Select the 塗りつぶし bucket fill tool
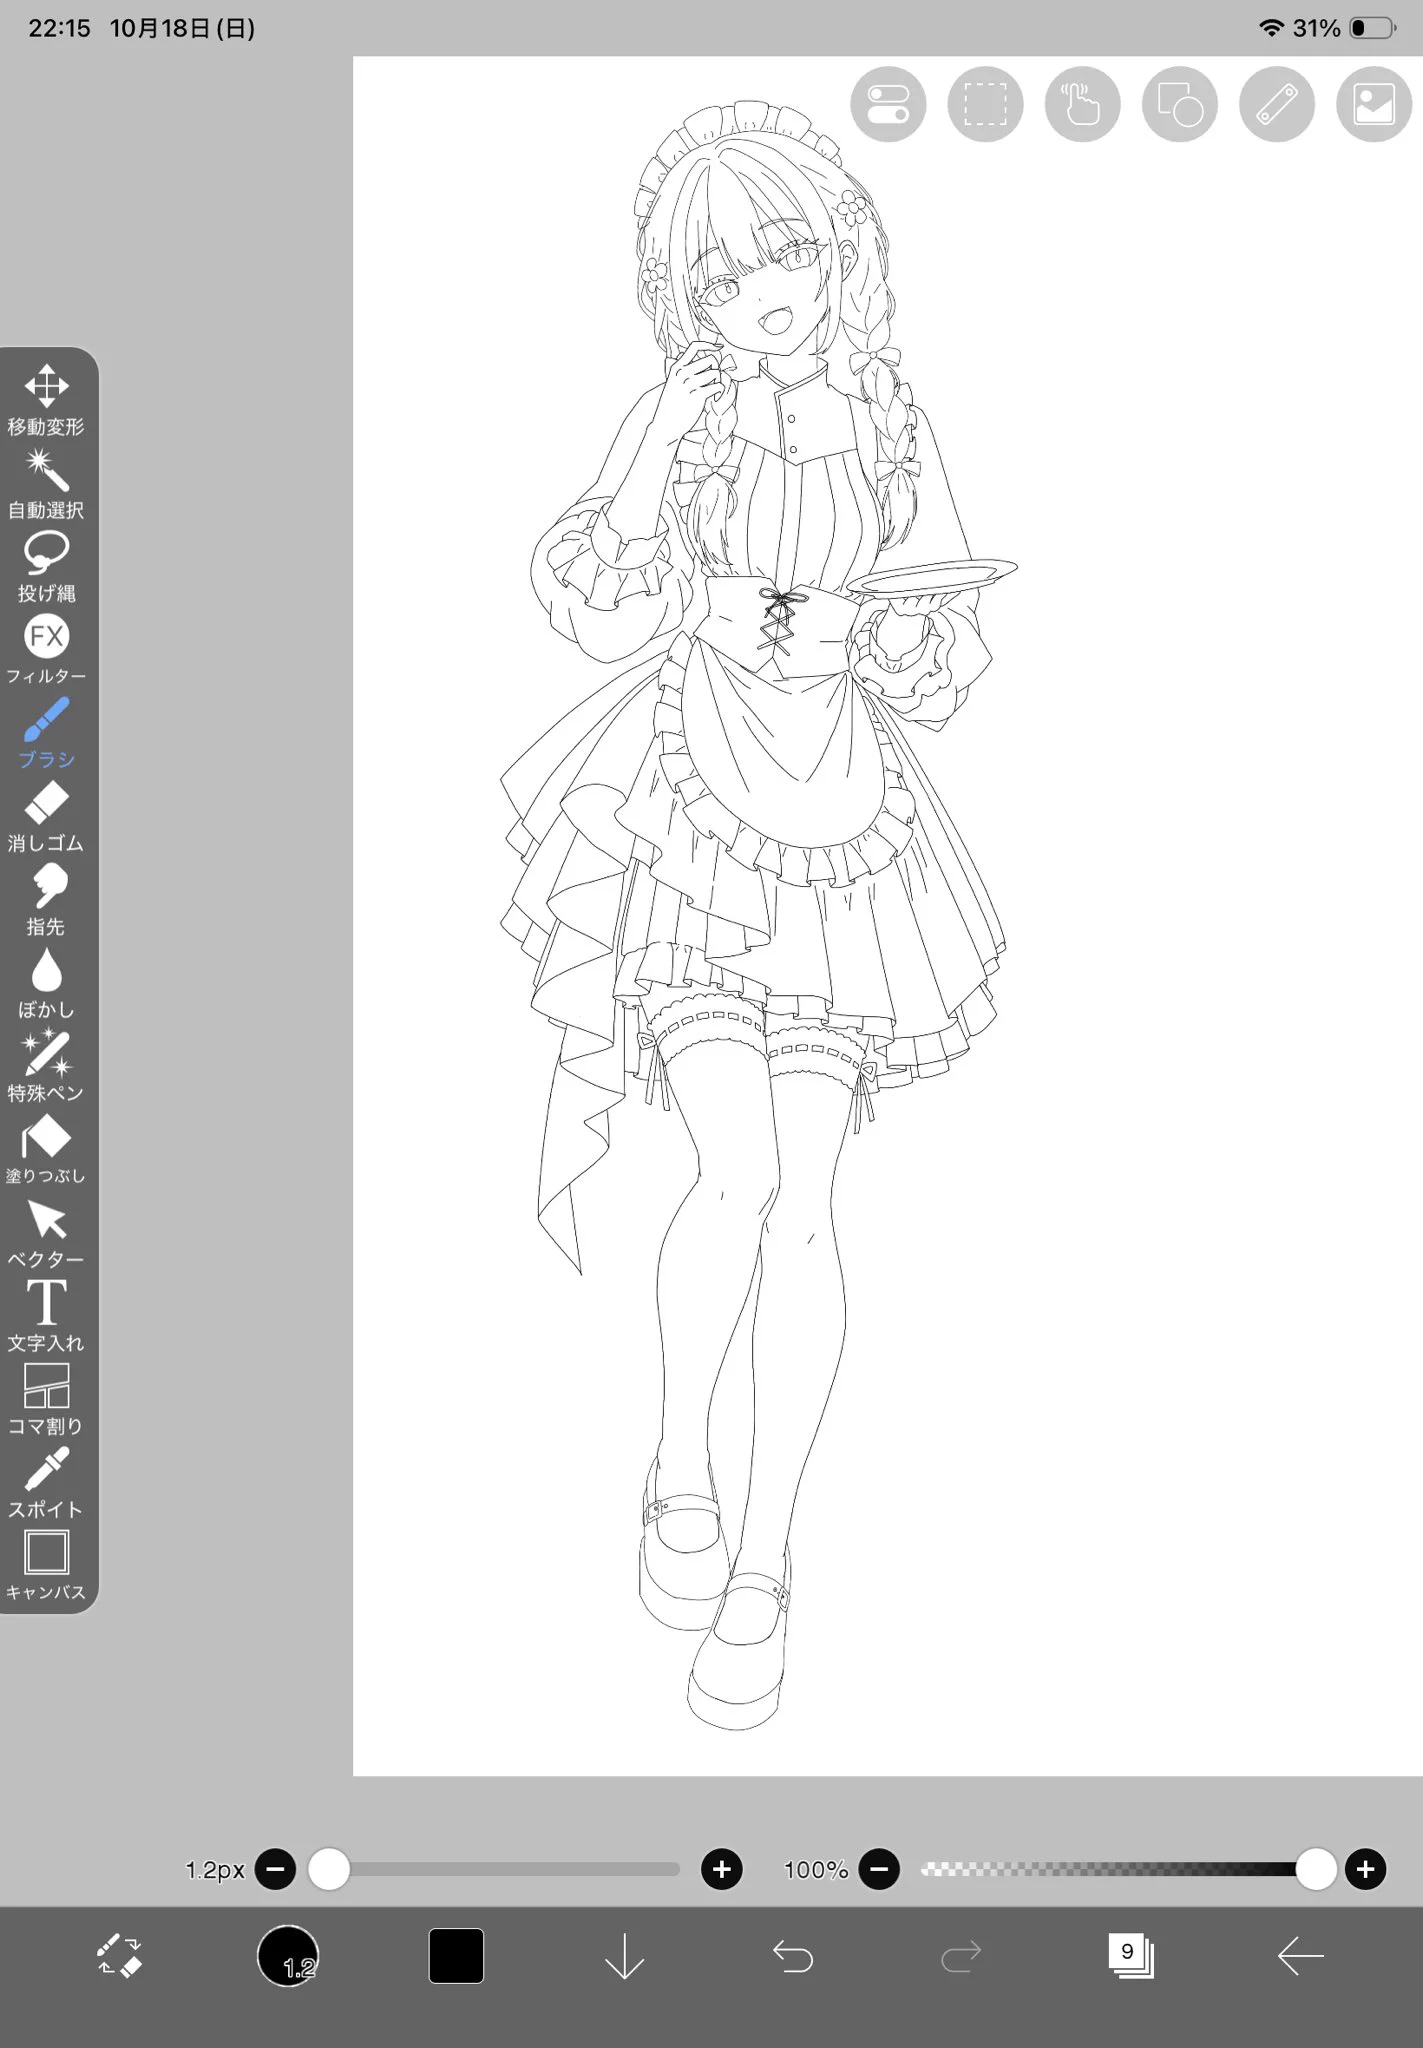1423x2048 pixels. 46,1150
